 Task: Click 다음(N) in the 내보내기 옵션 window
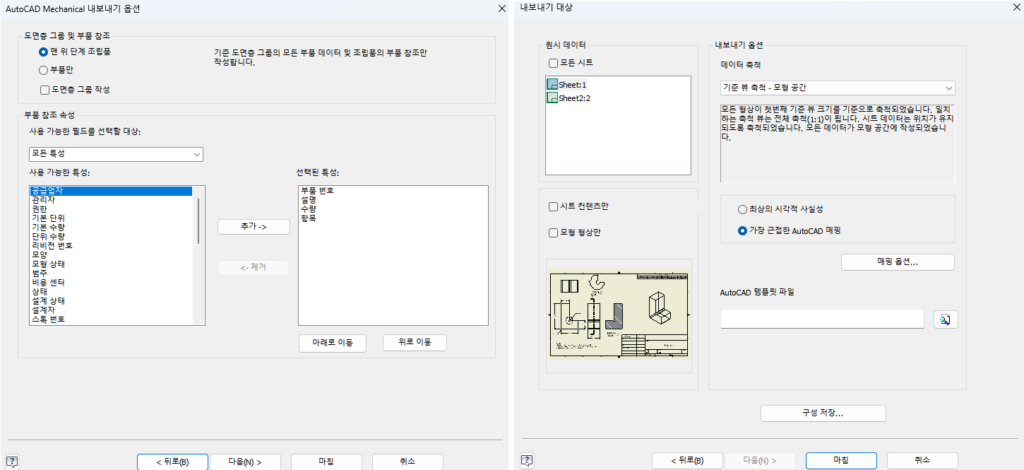pyautogui.click(x=245, y=462)
